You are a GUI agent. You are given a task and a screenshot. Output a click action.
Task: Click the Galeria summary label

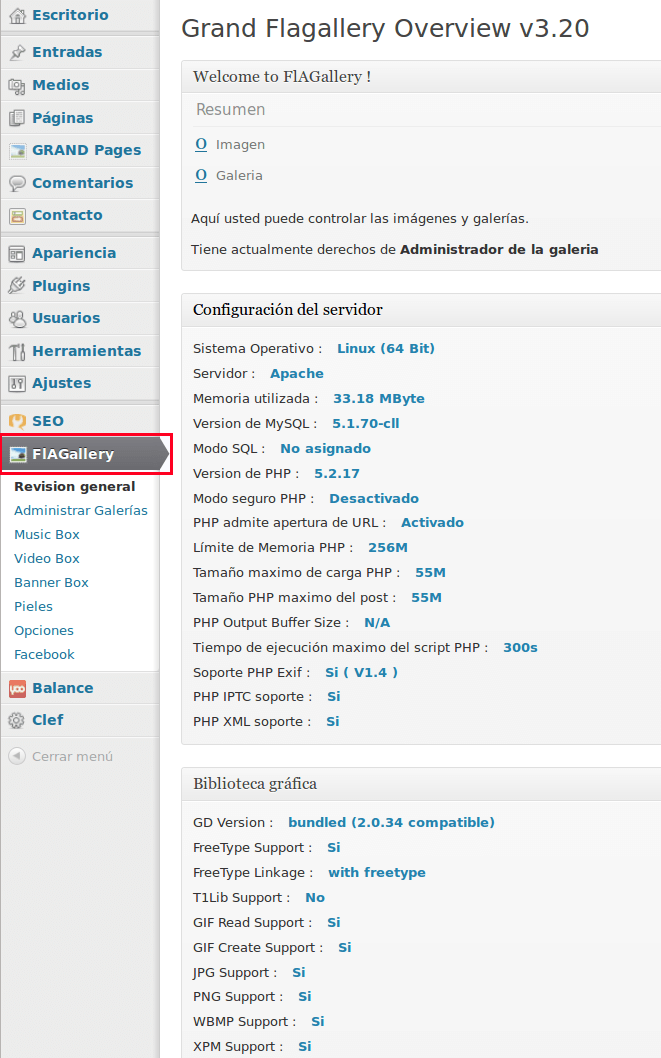click(239, 175)
